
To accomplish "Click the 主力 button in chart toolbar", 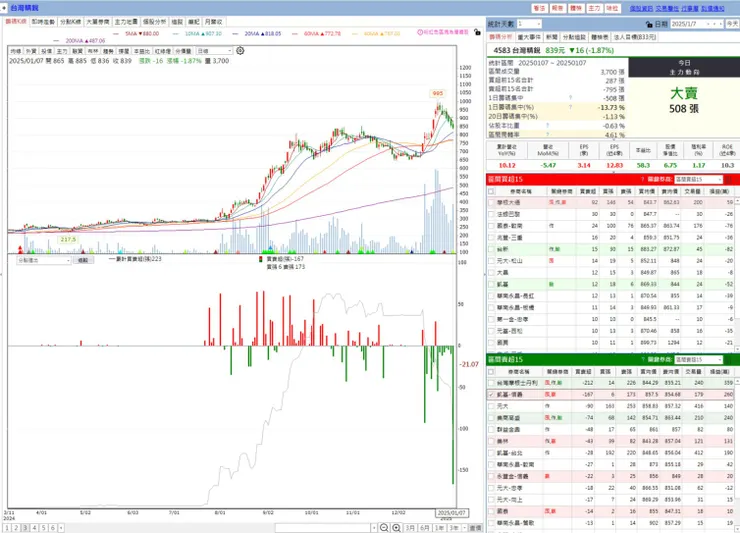I will [62, 51].
